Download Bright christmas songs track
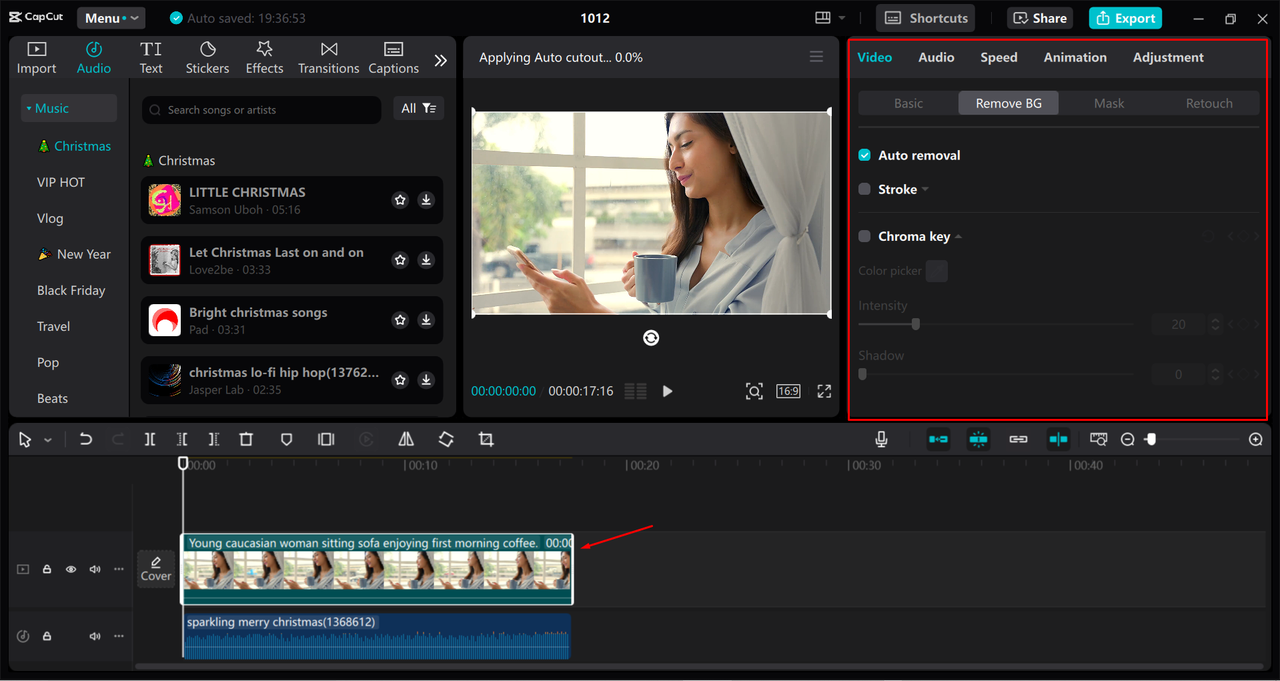This screenshot has height=681, width=1280. [426, 320]
